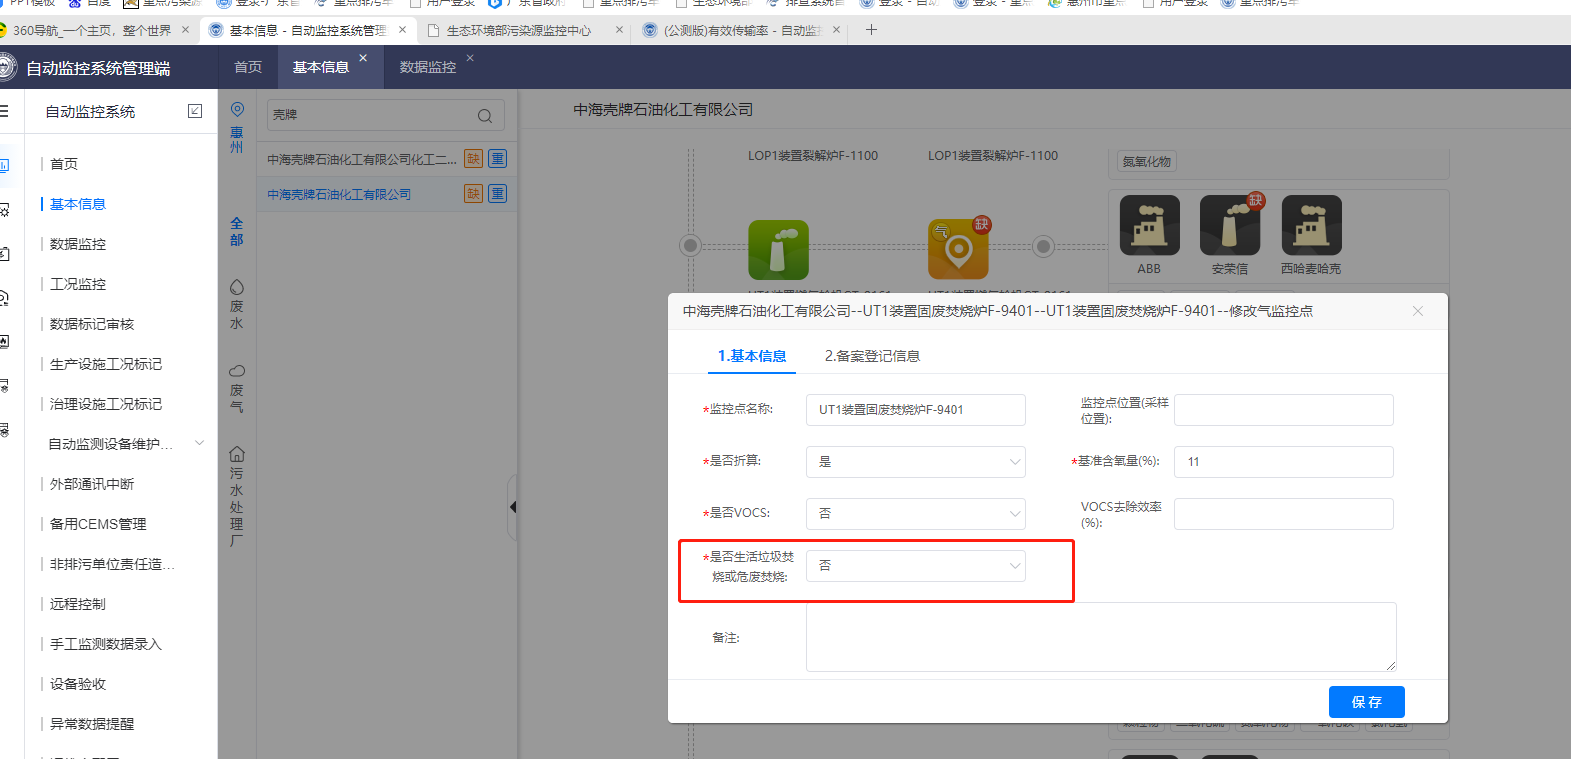Image resolution: width=1571 pixels, height=759 pixels.
Task: Switch to (公测版)有效传输率 browser tab
Action: pyautogui.click(x=742, y=31)
